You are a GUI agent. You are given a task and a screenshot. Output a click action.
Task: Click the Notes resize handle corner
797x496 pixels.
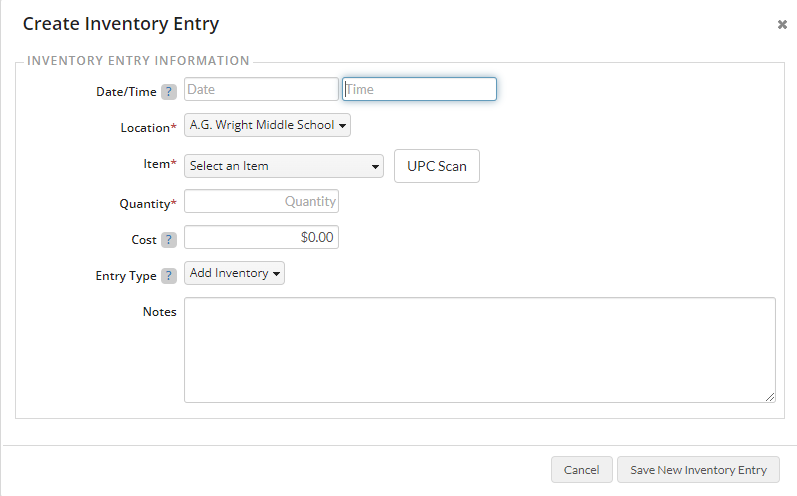[x=770, y=397]
